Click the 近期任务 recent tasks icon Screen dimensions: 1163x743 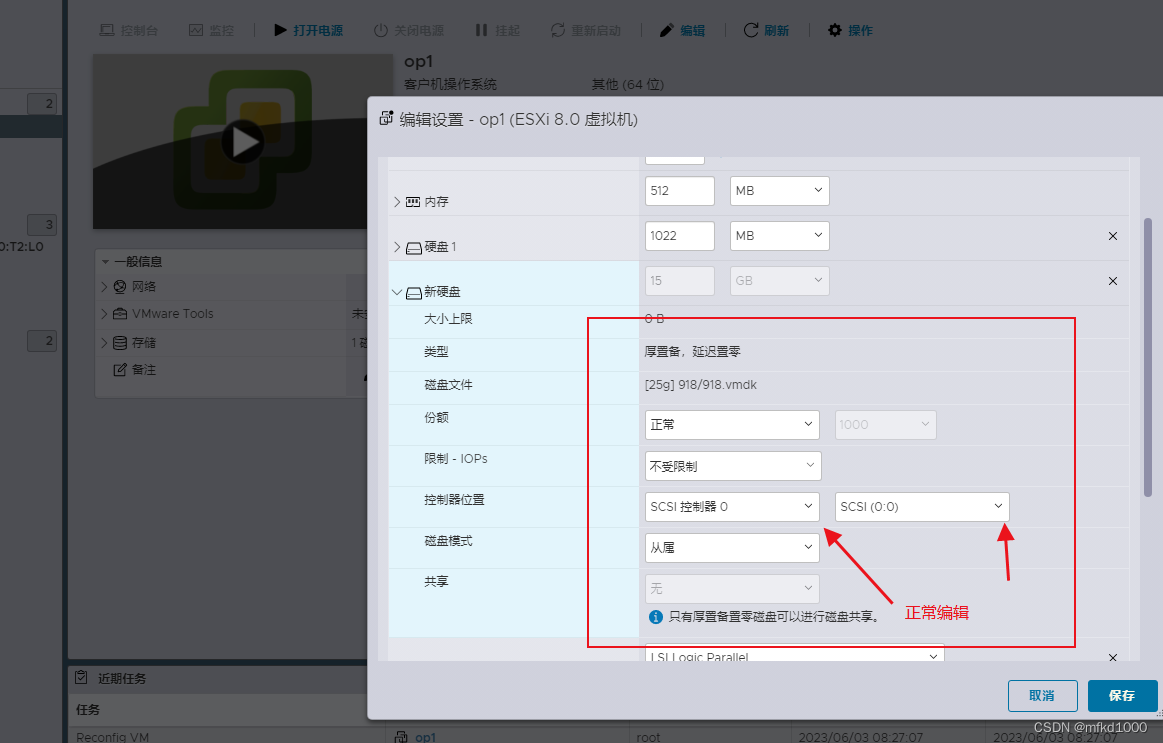81,678
